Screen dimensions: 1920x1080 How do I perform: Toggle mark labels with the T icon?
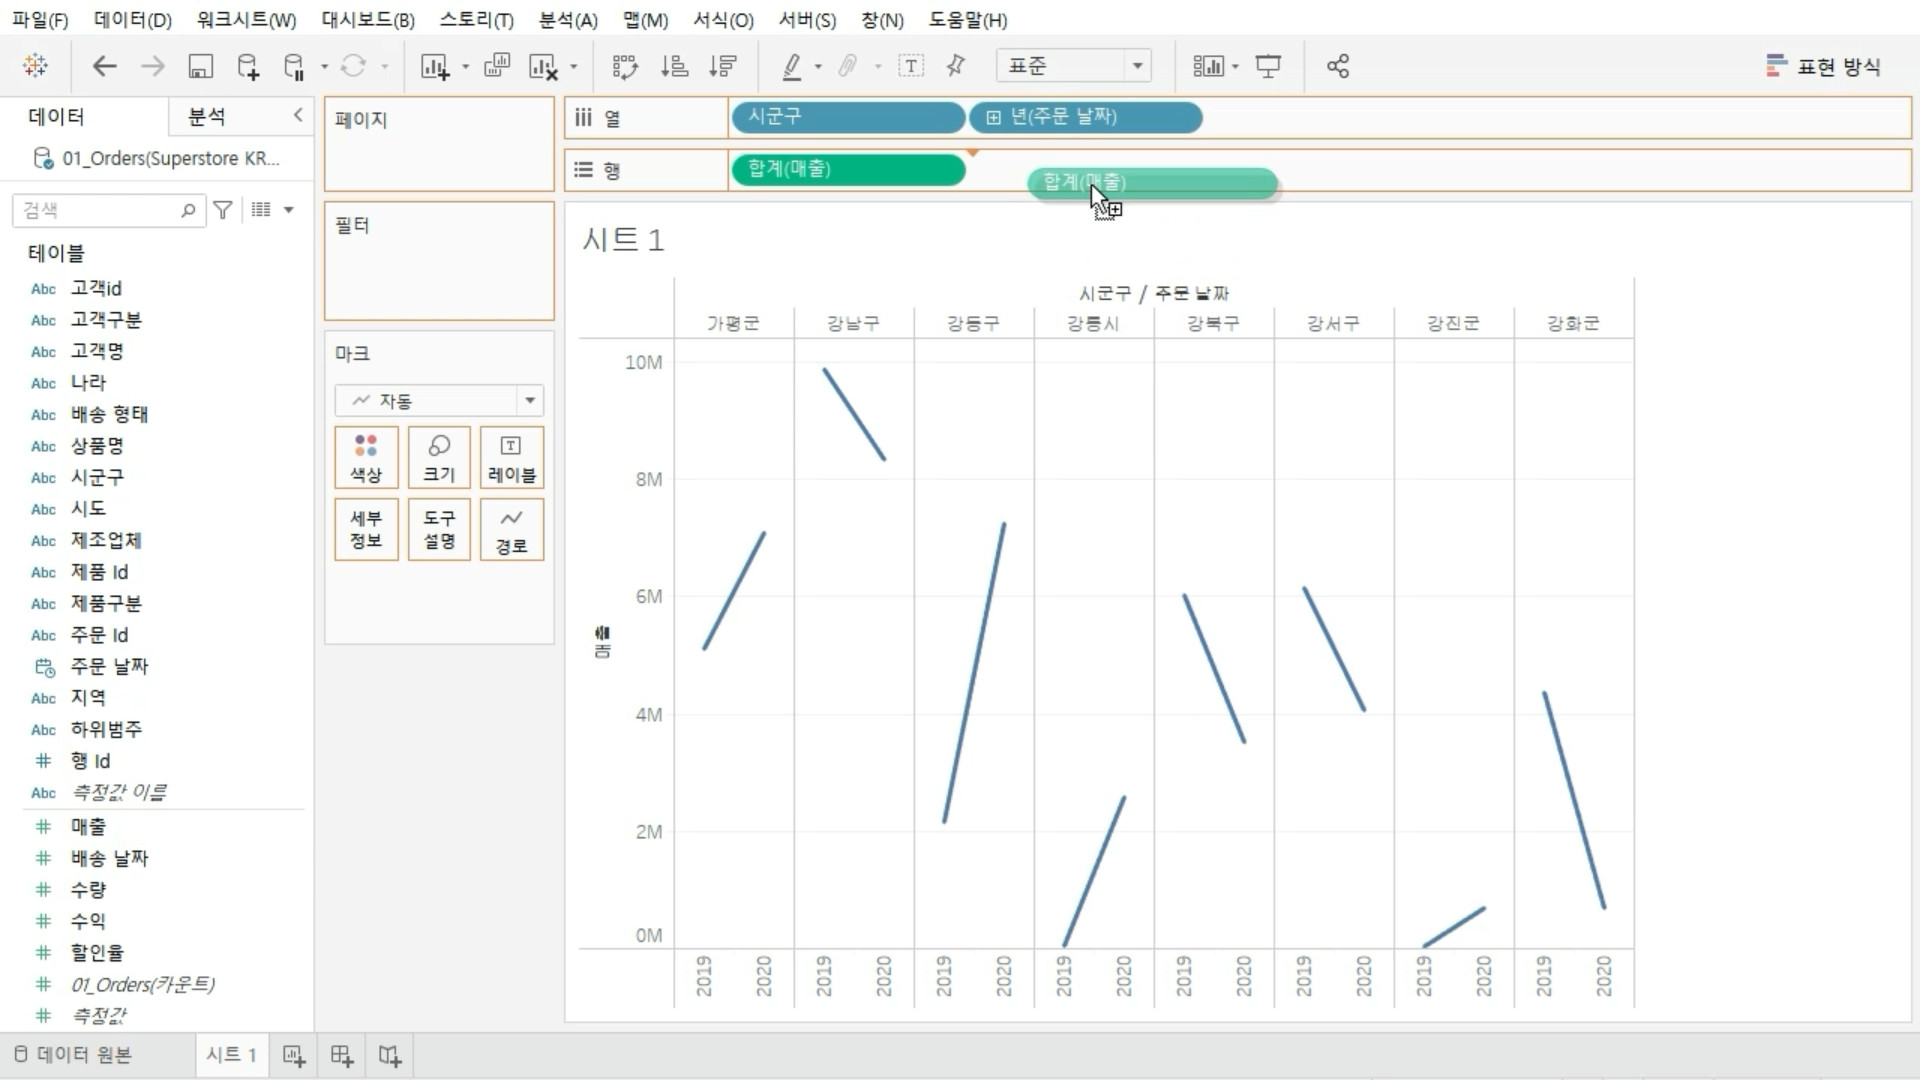911,67
